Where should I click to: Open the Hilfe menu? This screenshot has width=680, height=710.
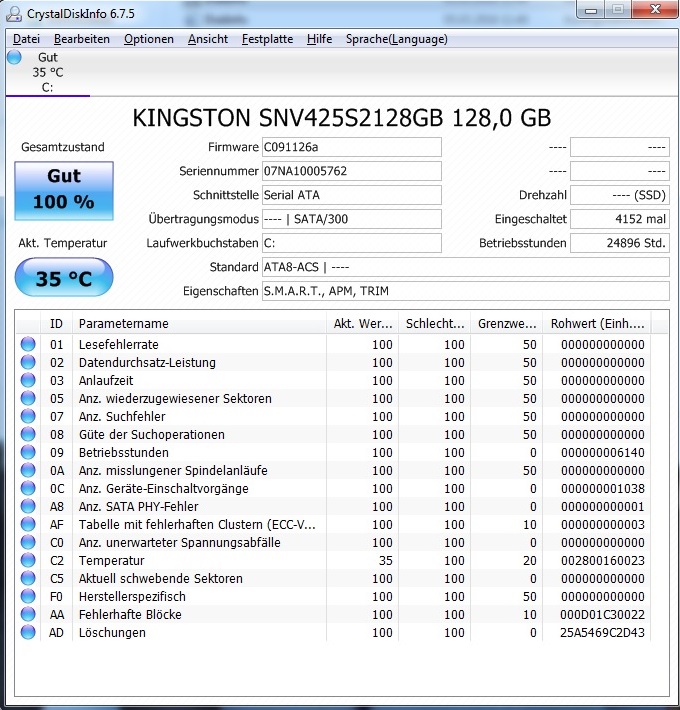pyautogui.click(x=319, y=39)
